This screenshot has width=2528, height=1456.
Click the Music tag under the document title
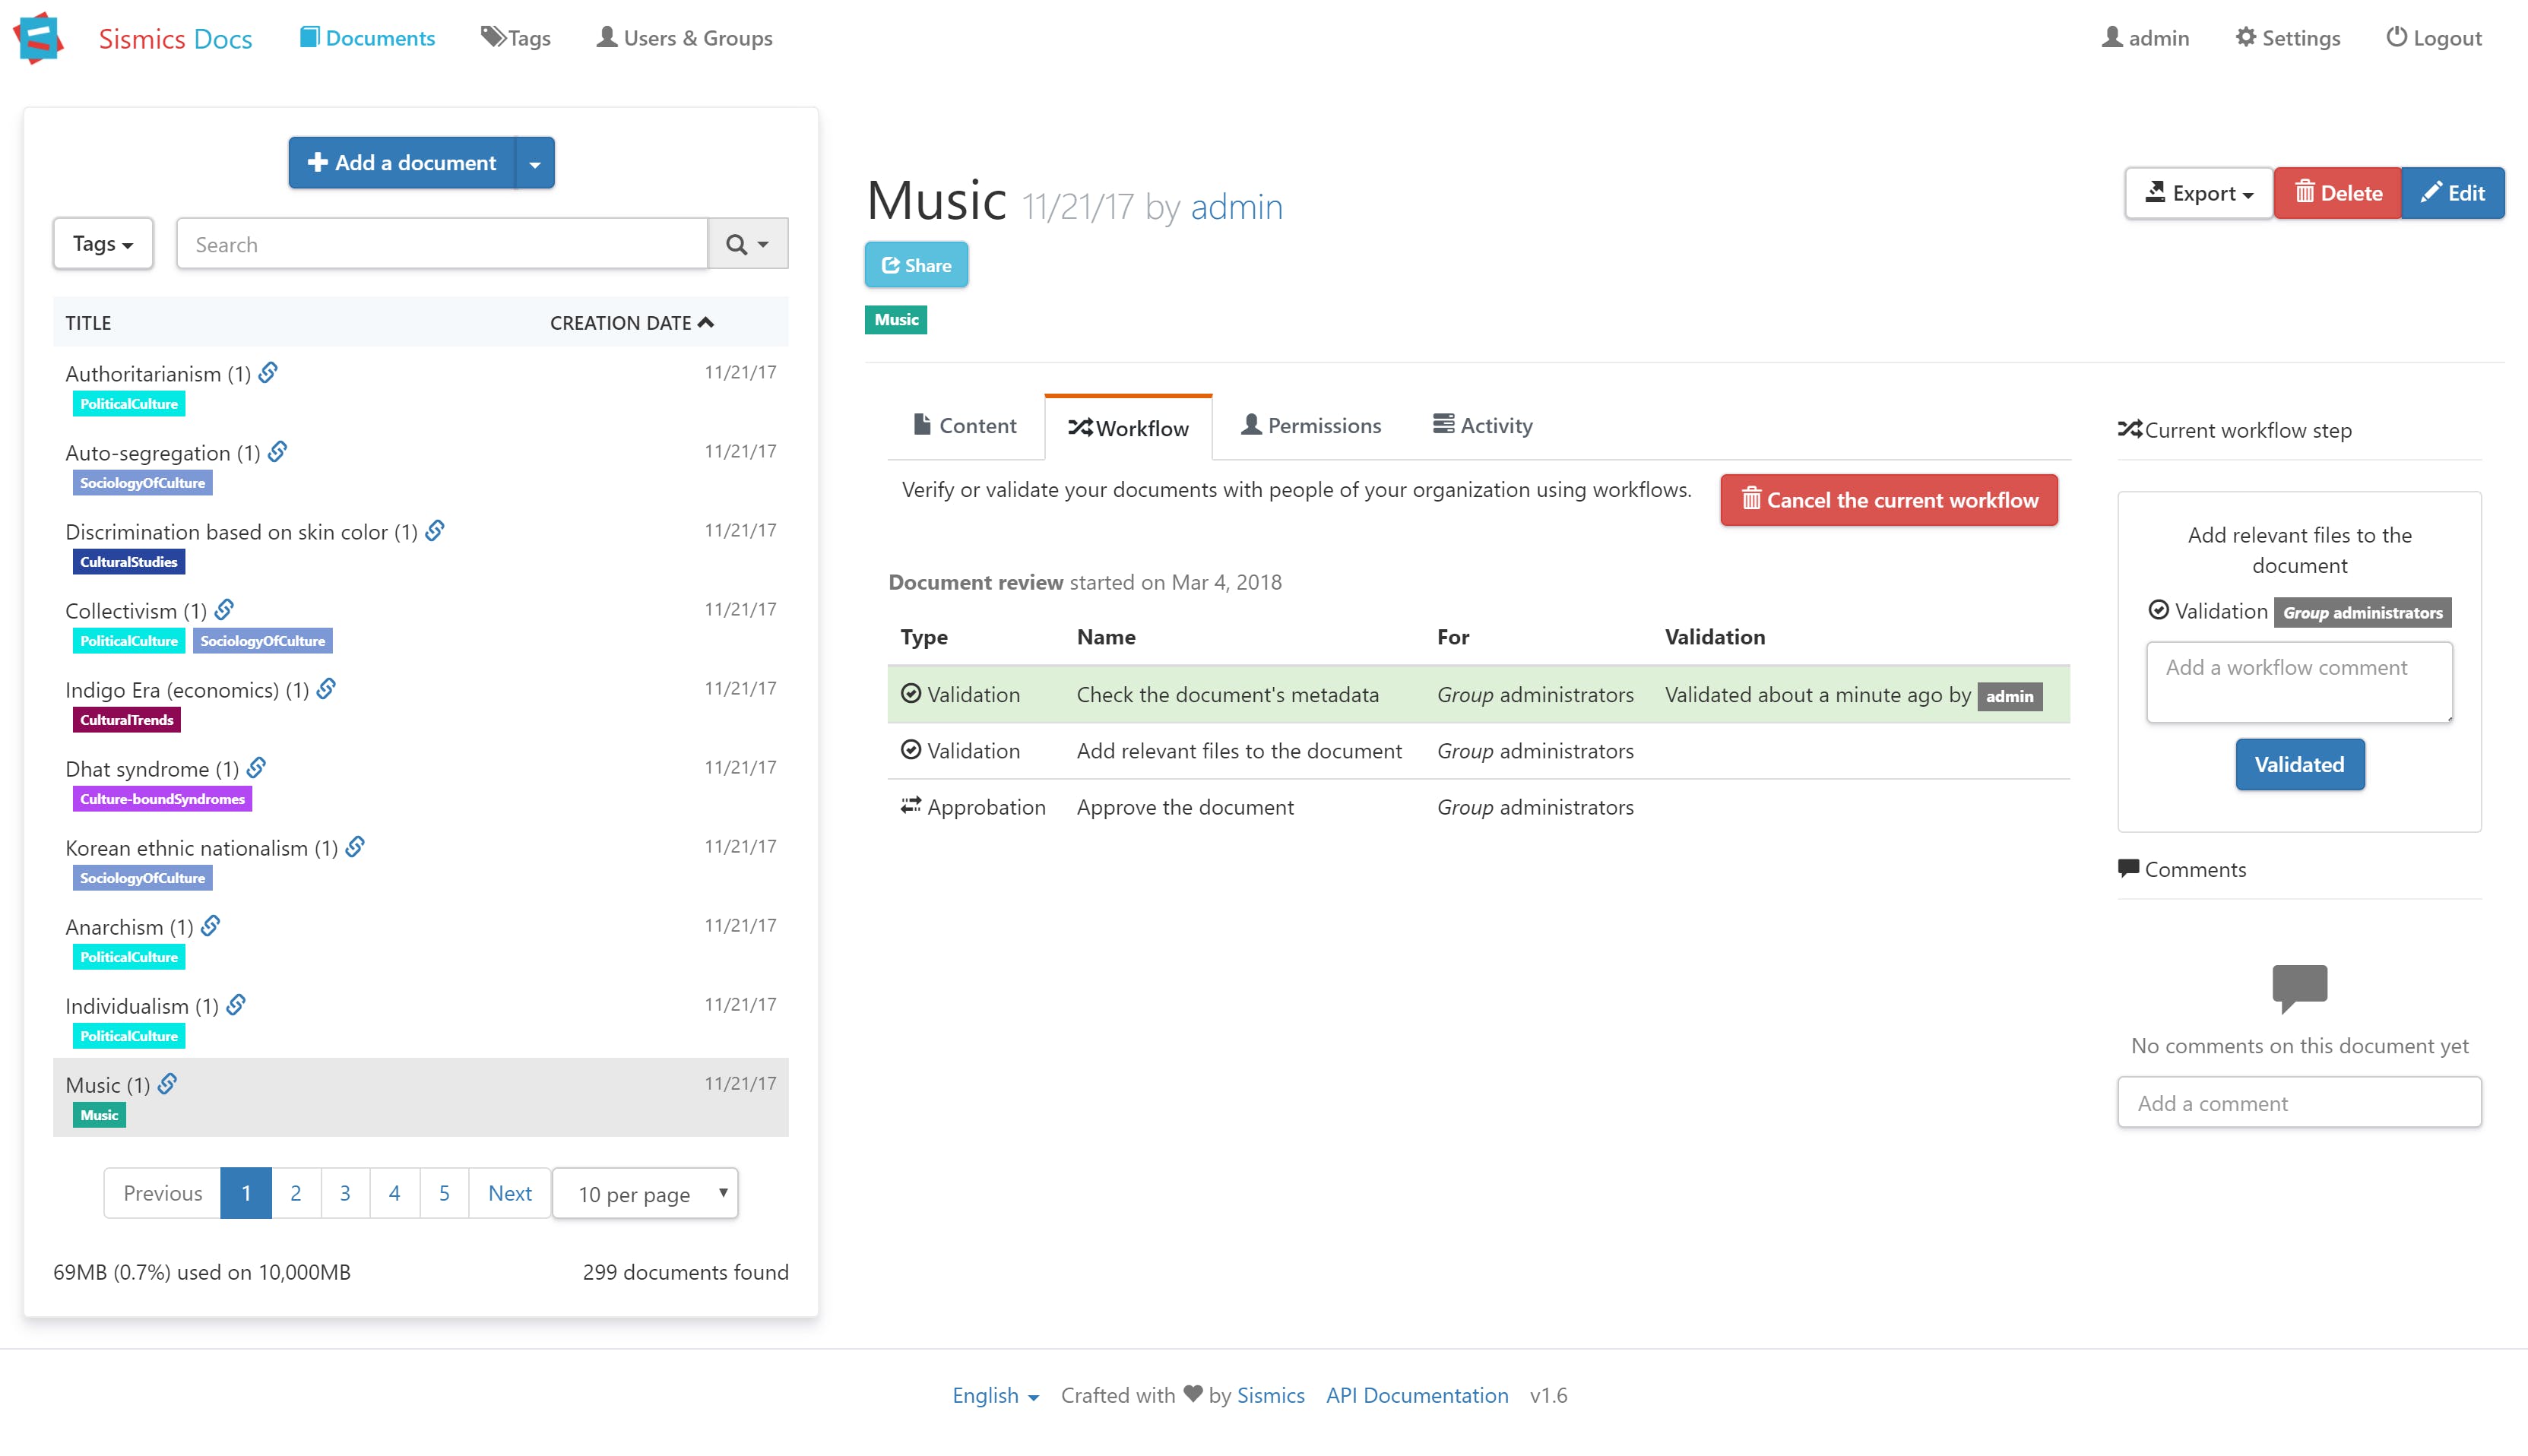tap(895, 320)
